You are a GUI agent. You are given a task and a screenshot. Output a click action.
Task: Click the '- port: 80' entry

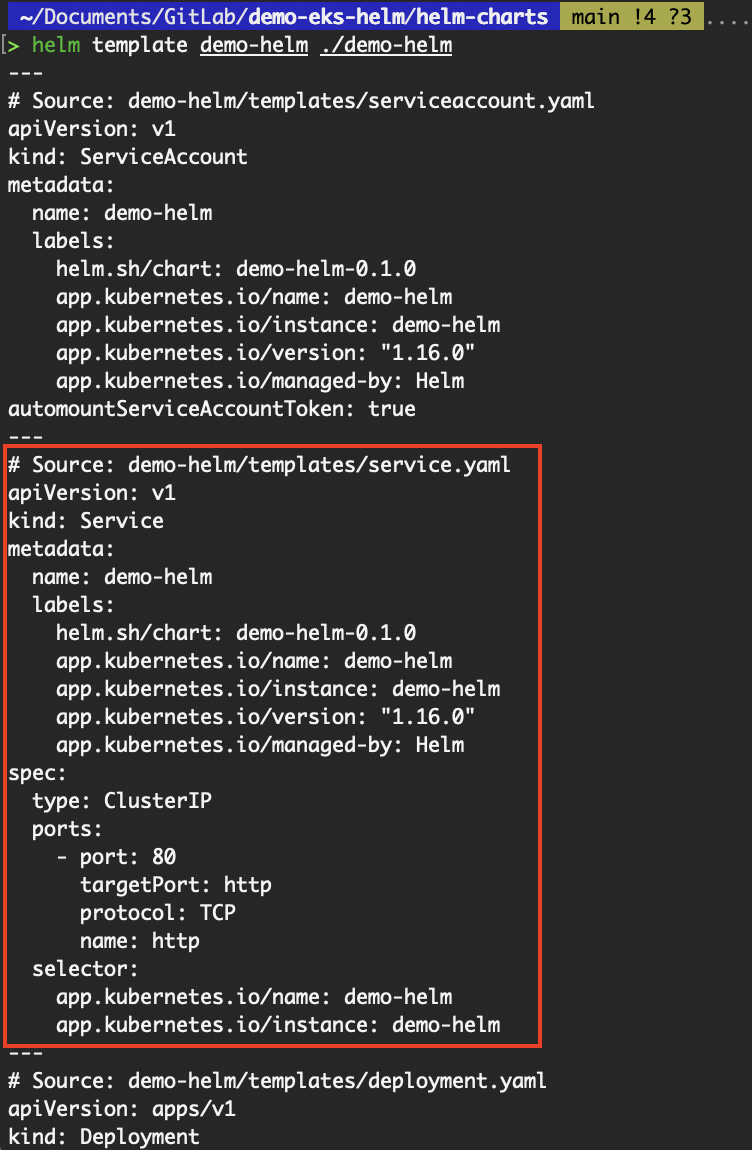click(116, 857)
